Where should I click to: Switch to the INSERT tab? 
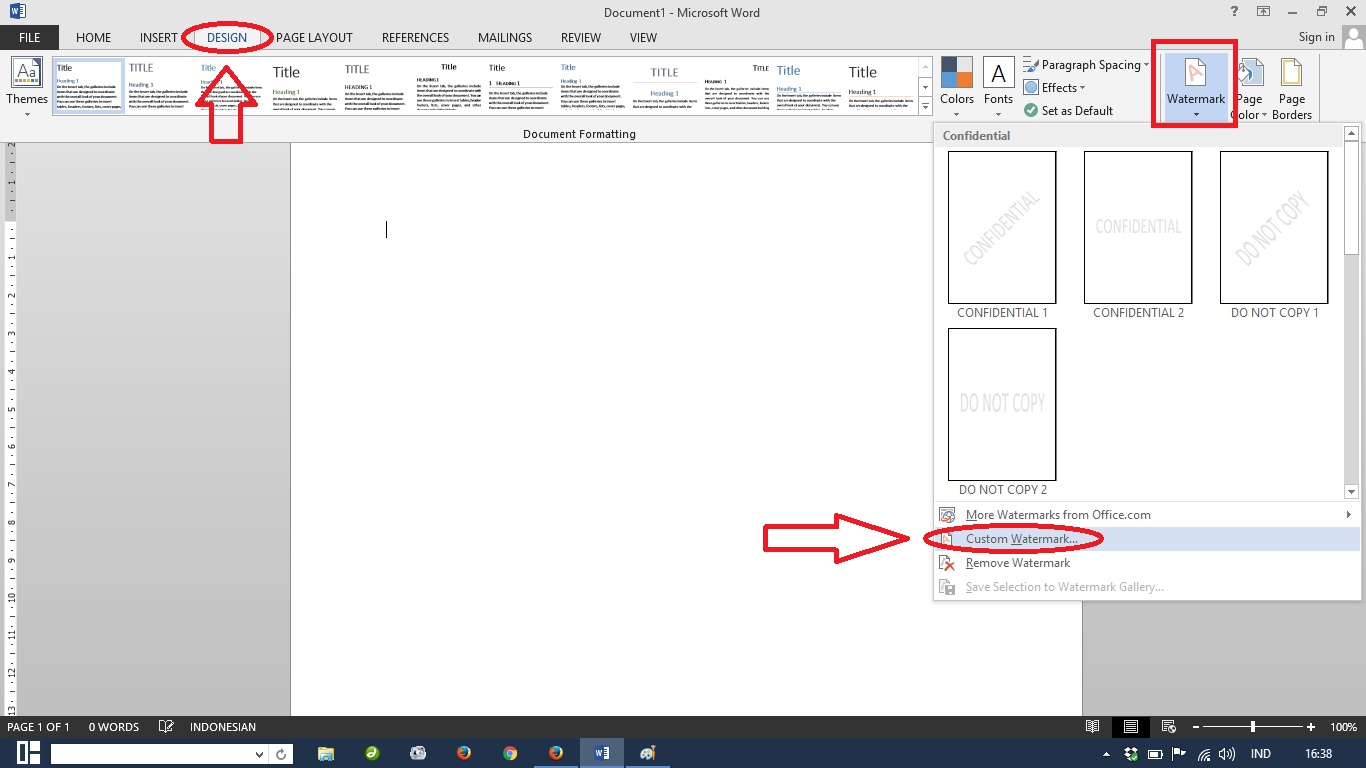159,38
